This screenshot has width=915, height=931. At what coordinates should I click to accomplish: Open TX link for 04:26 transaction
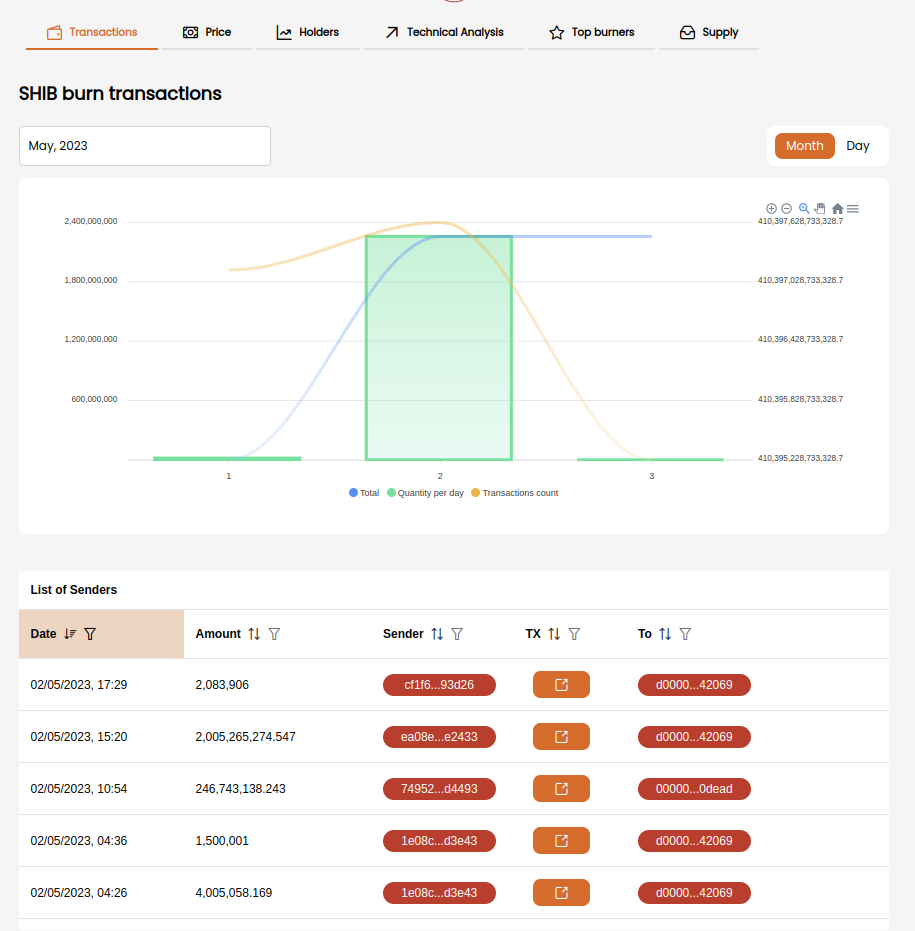[561, 893]
